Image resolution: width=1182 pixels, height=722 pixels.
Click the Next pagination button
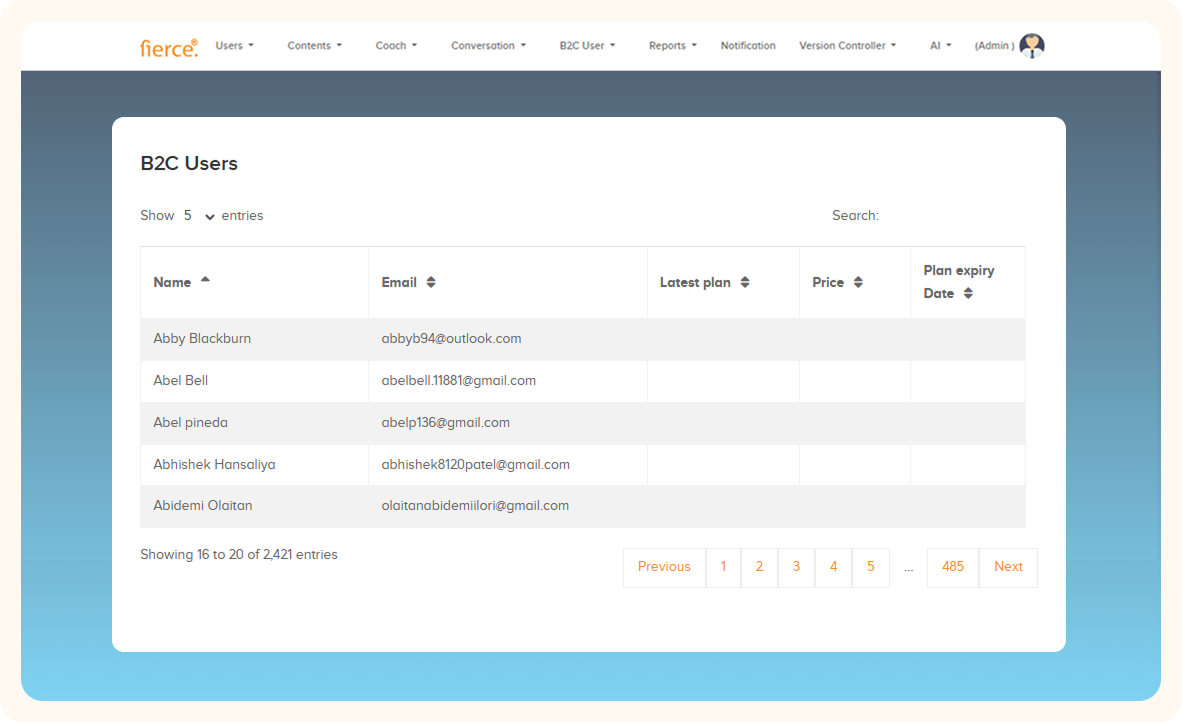1008,567
